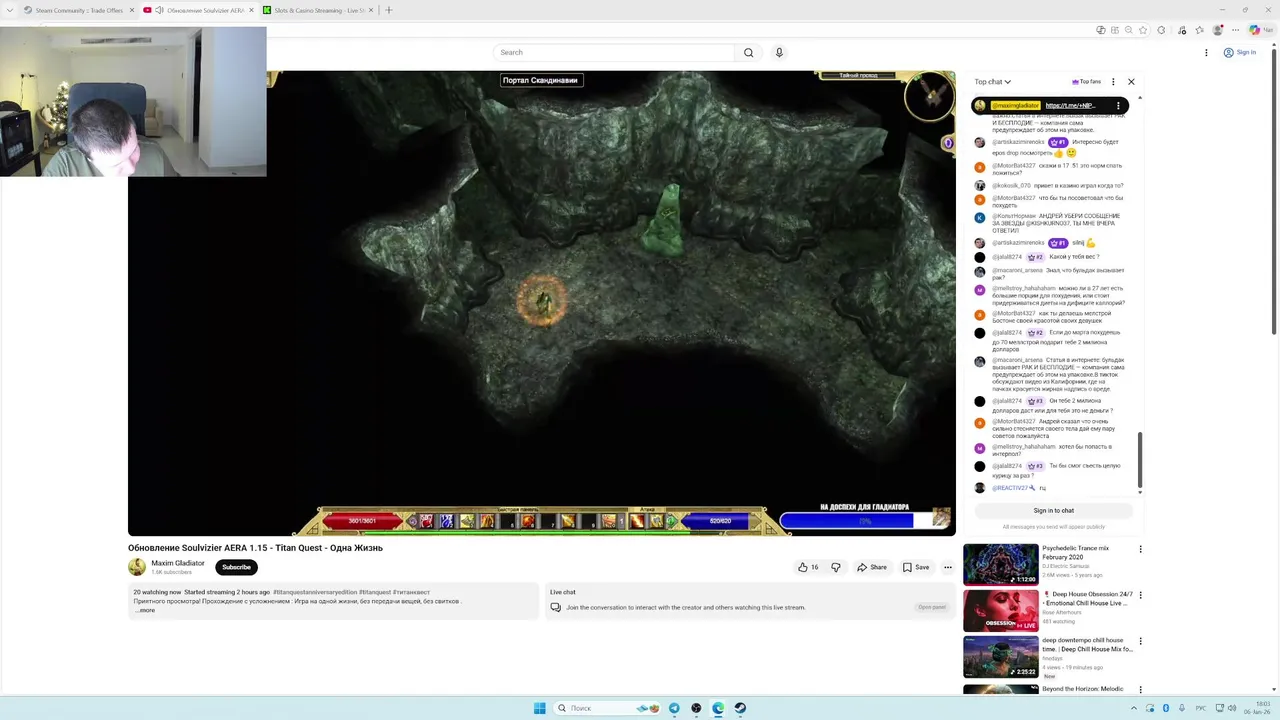This screenshot has width=1280, height=720.
Task: Save the video to a playlist
Action: 916,567
